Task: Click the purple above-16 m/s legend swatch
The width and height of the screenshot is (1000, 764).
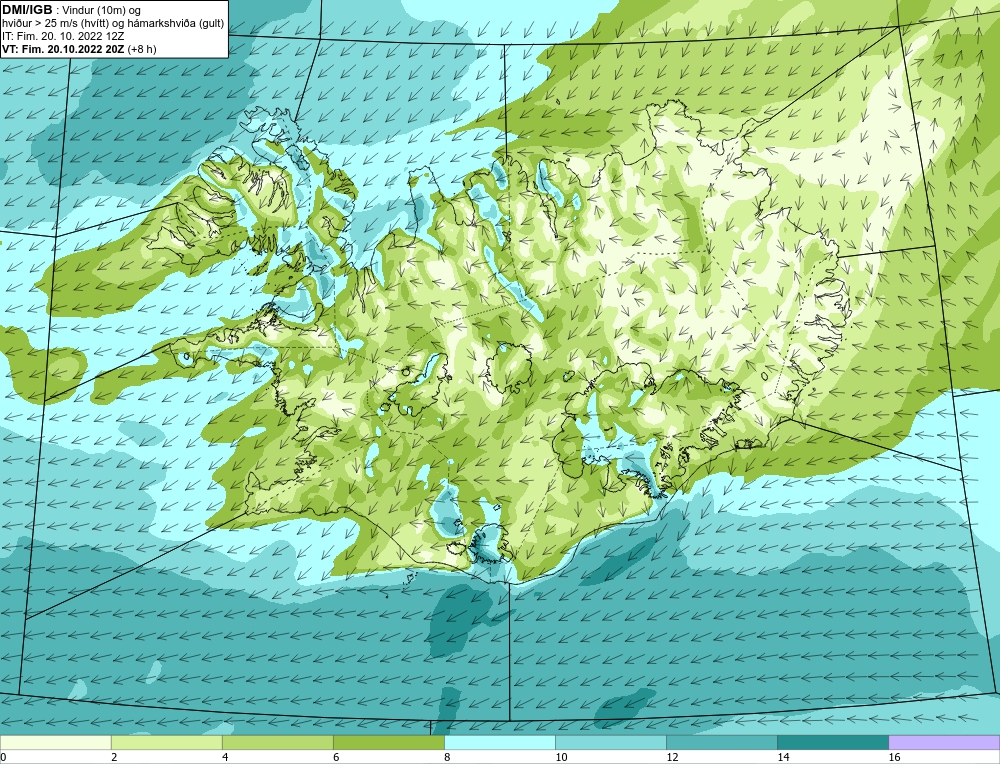Action: point(944,742)
